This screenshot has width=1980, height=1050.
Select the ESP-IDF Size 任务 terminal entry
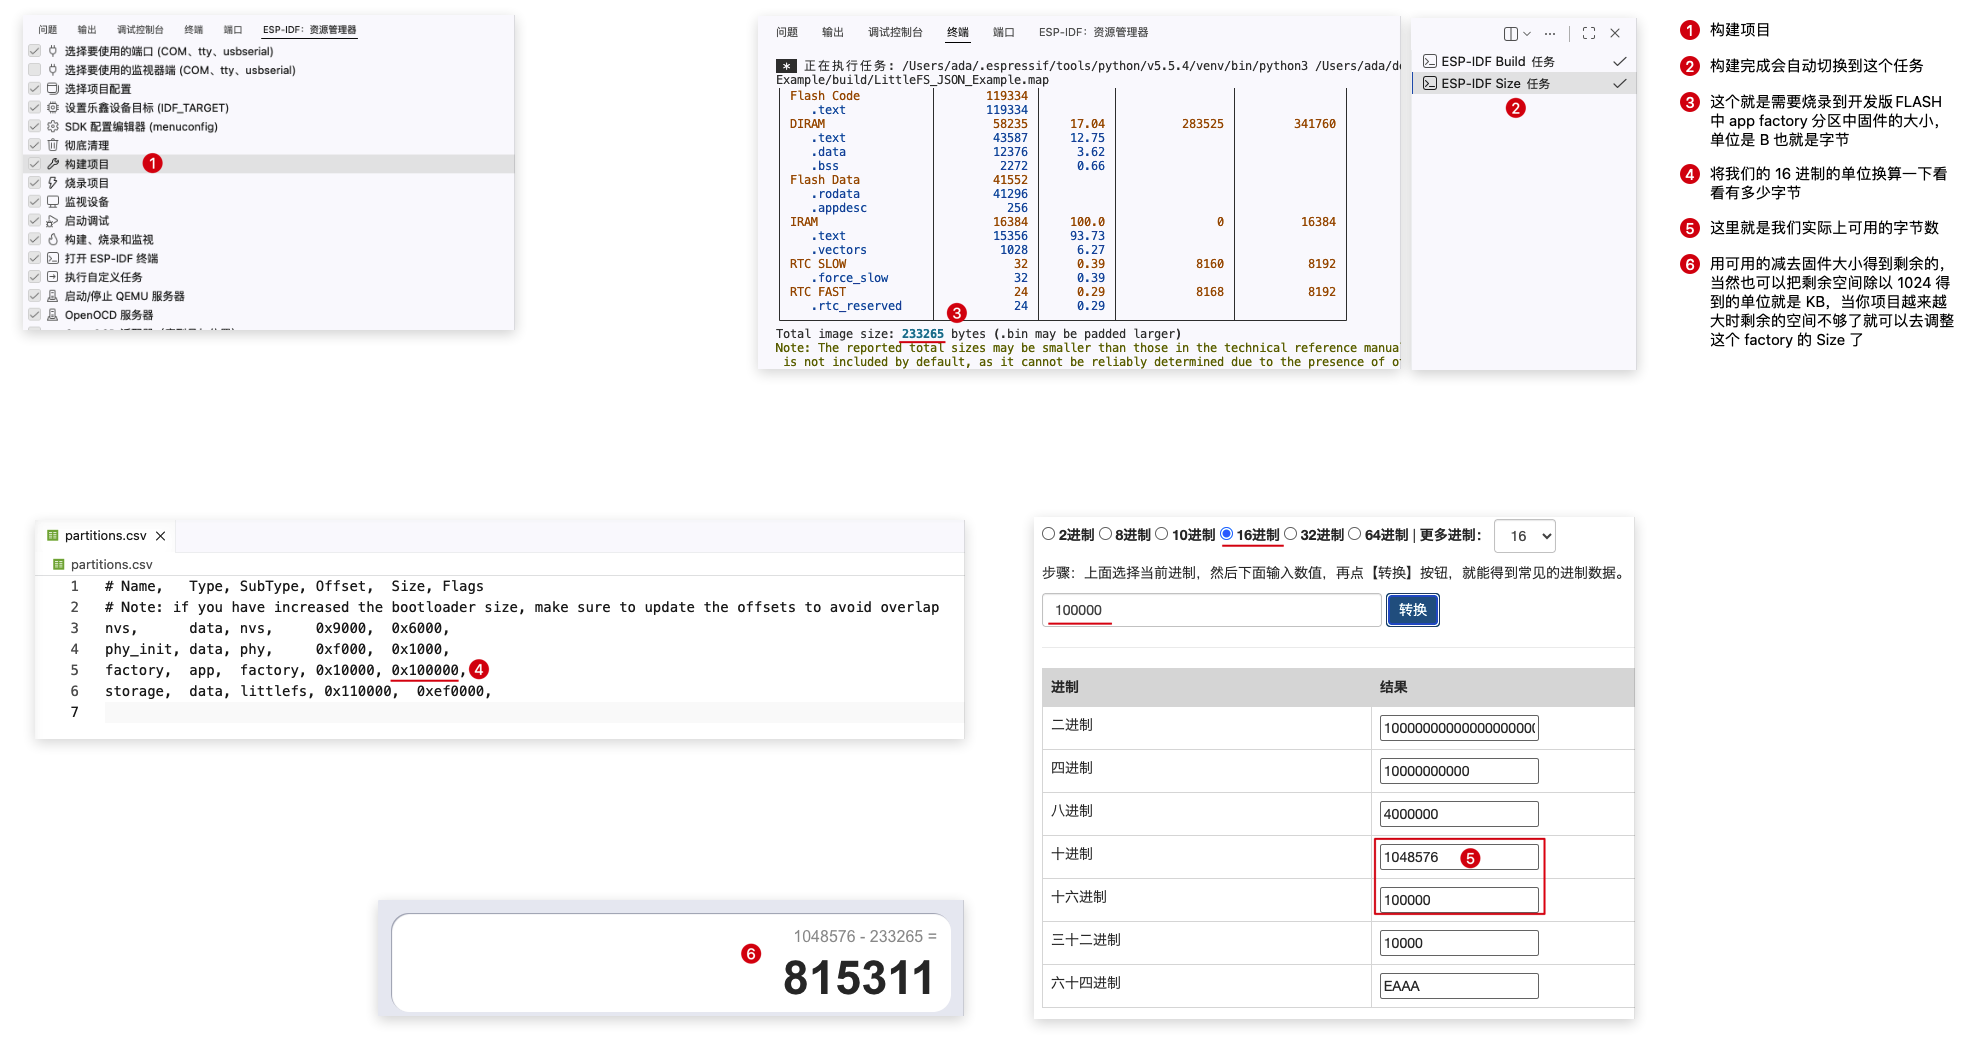coord(1524,83)
